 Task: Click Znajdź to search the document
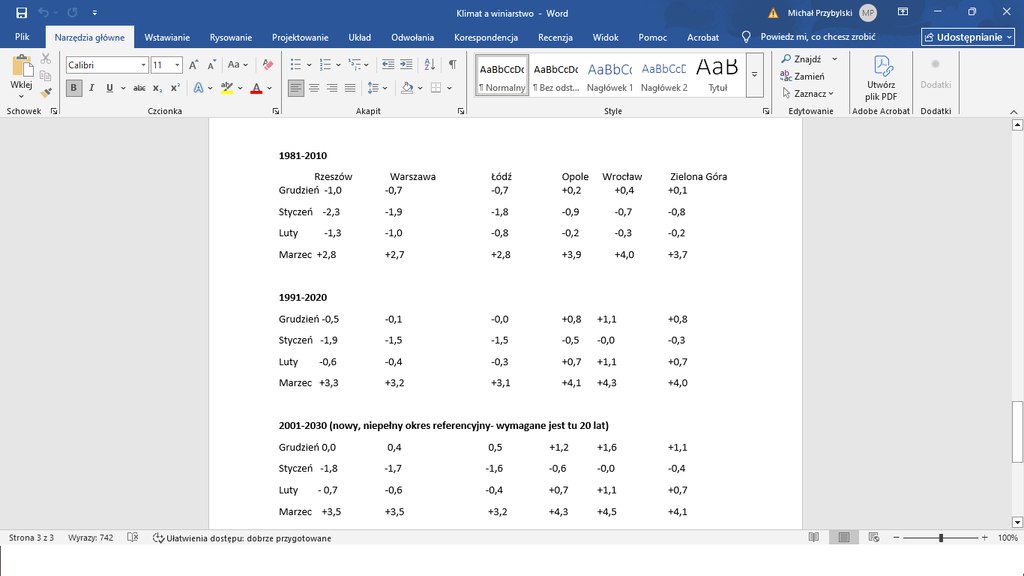[802, 59]
